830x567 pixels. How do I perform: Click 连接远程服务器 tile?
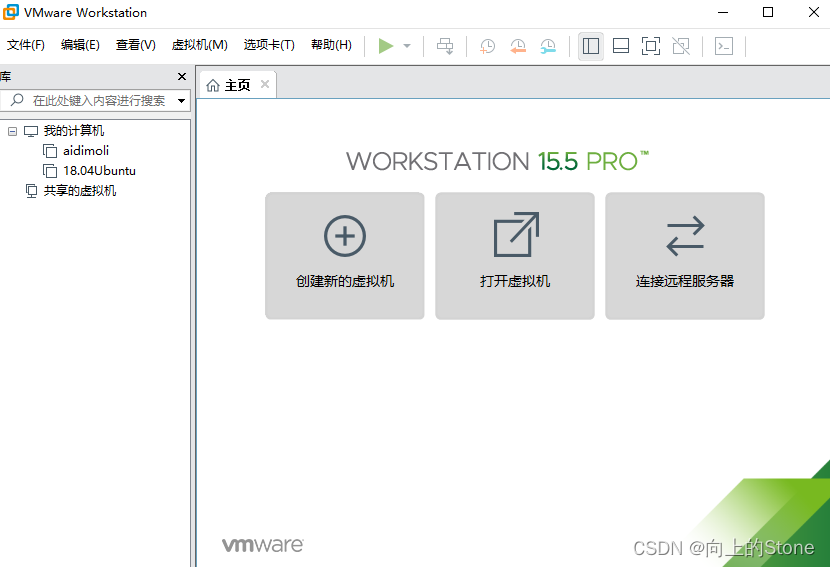pos(684,256)
